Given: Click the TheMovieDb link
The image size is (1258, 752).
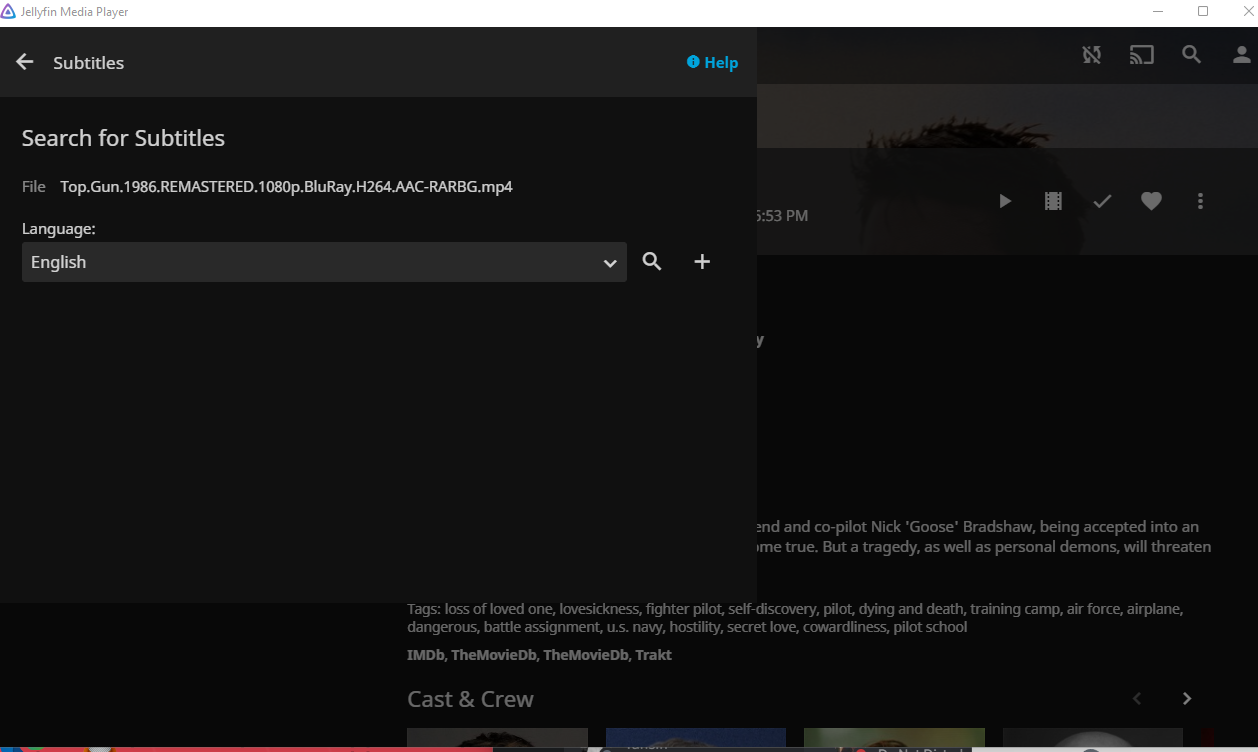Looking at the screenshot, I should tap(493, 654).
